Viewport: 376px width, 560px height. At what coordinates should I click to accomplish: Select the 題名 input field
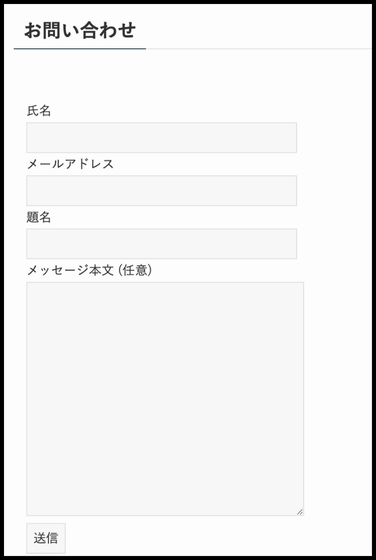[161, 244]
